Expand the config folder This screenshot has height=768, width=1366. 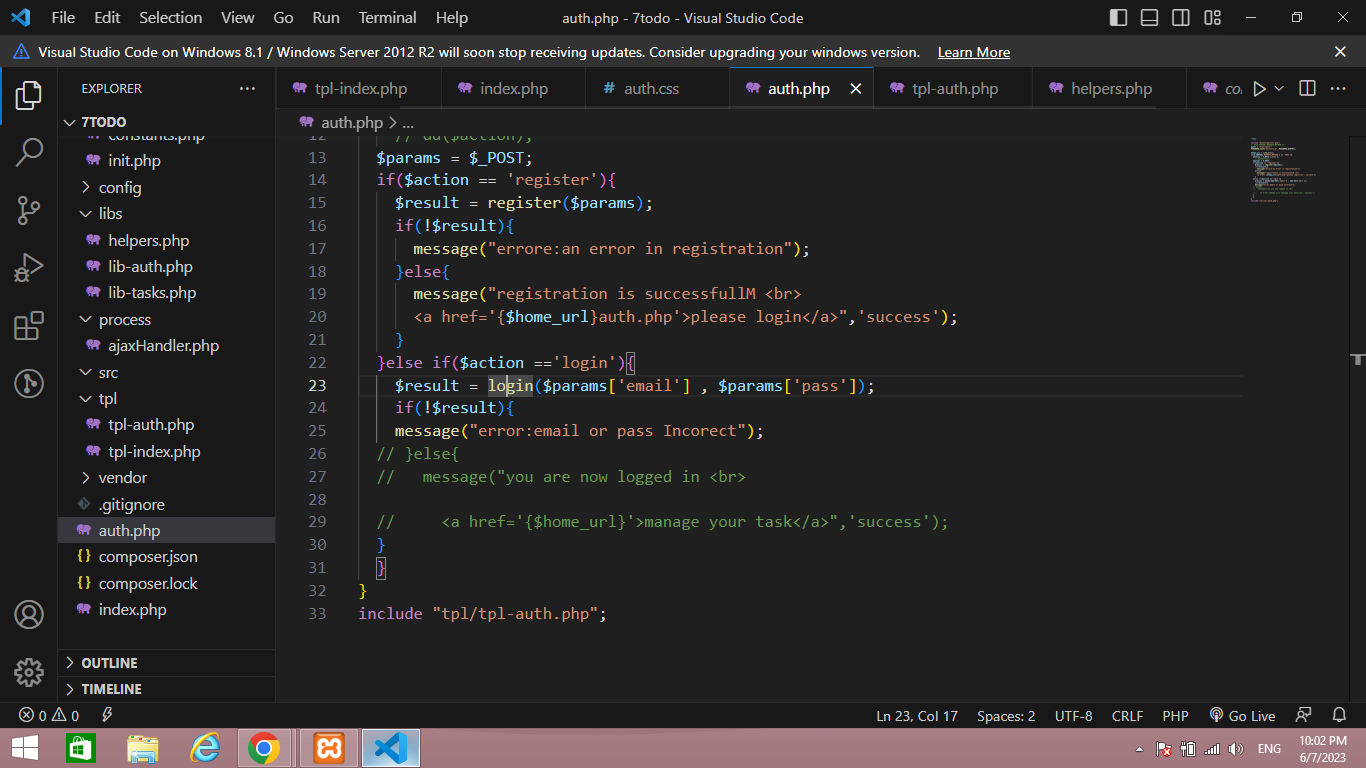coord(166,187)
